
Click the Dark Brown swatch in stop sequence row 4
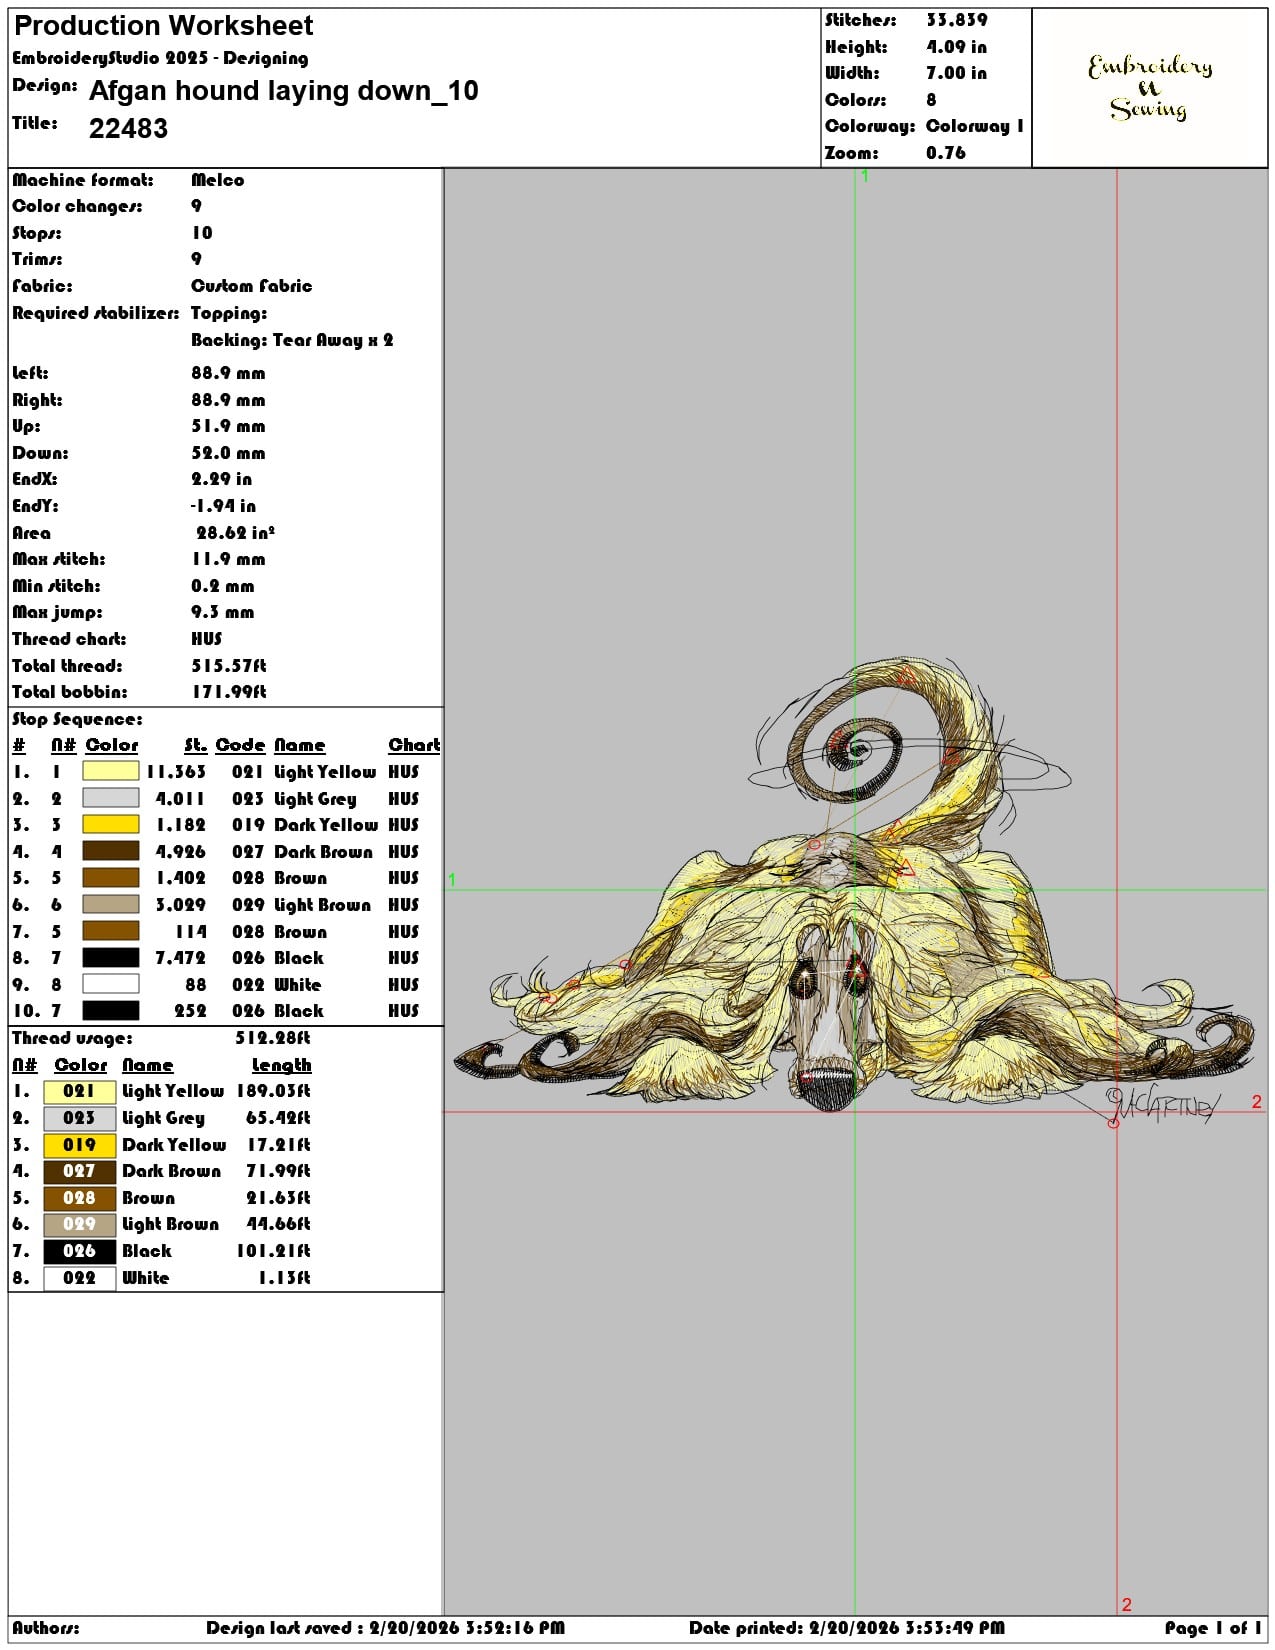(x=110, y=851)
